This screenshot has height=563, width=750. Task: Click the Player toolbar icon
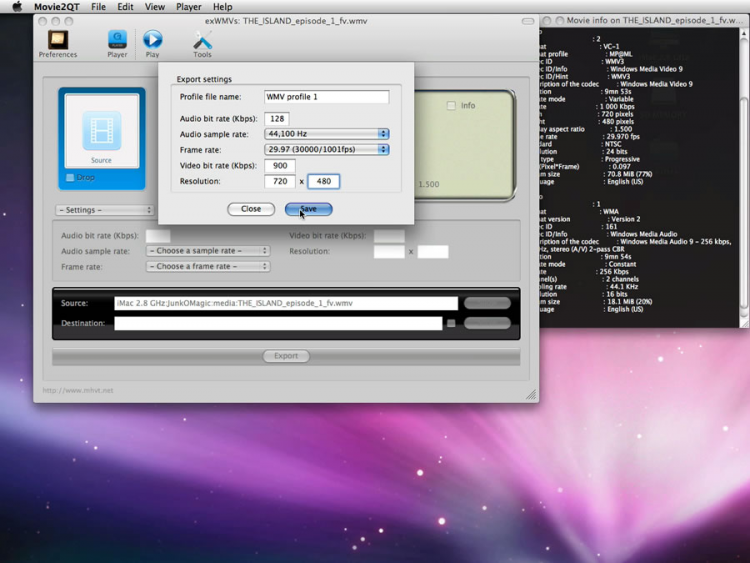(x=117, y=40)
